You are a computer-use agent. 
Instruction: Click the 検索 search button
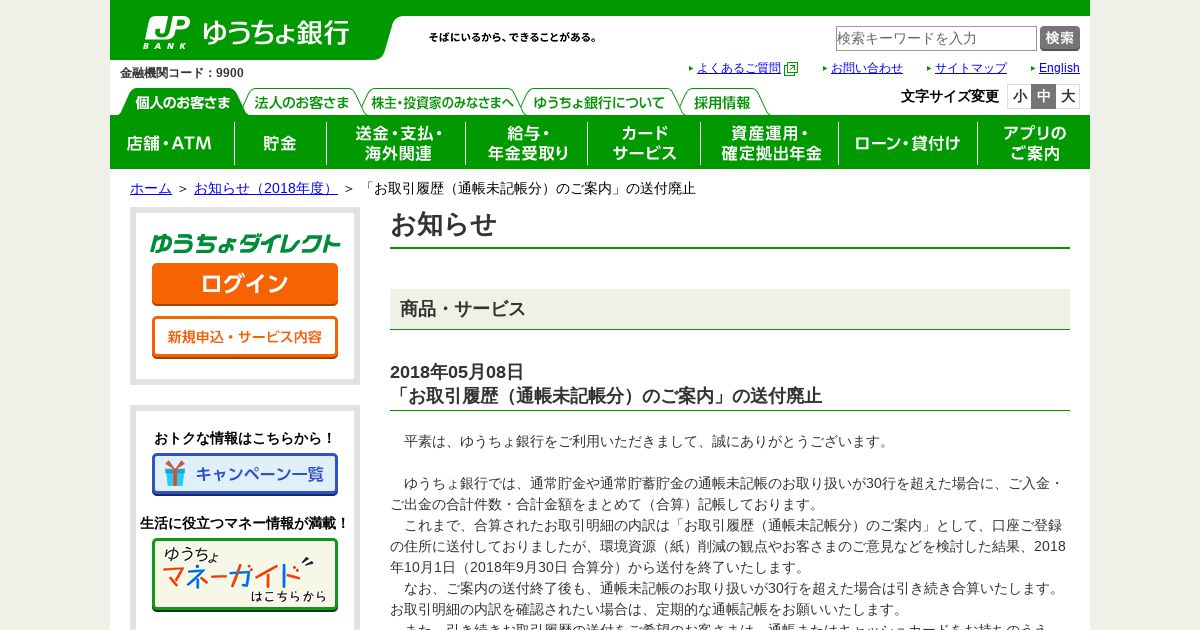click(1060, 38)
